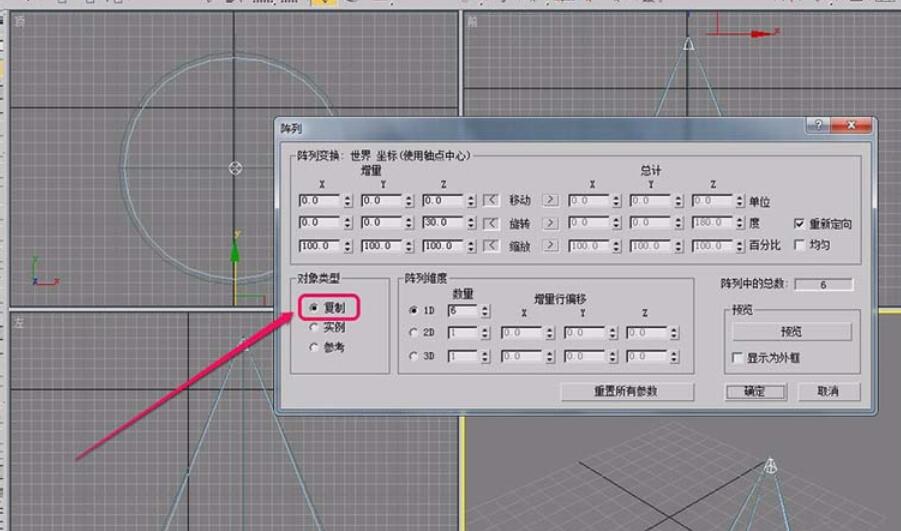Click the spinner of incremental Move Y
The width and height of the screenshot is (901, 531).
[x=409, y=201]
